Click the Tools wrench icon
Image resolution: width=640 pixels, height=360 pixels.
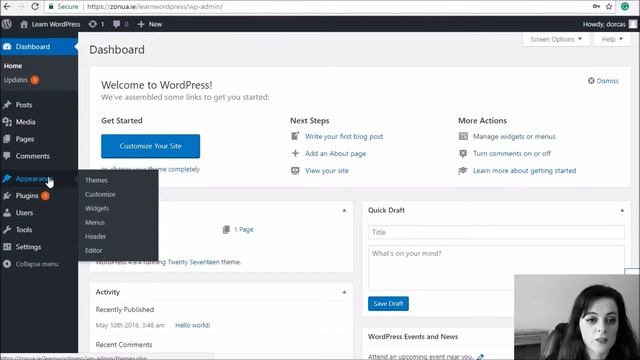pos(7,230)
